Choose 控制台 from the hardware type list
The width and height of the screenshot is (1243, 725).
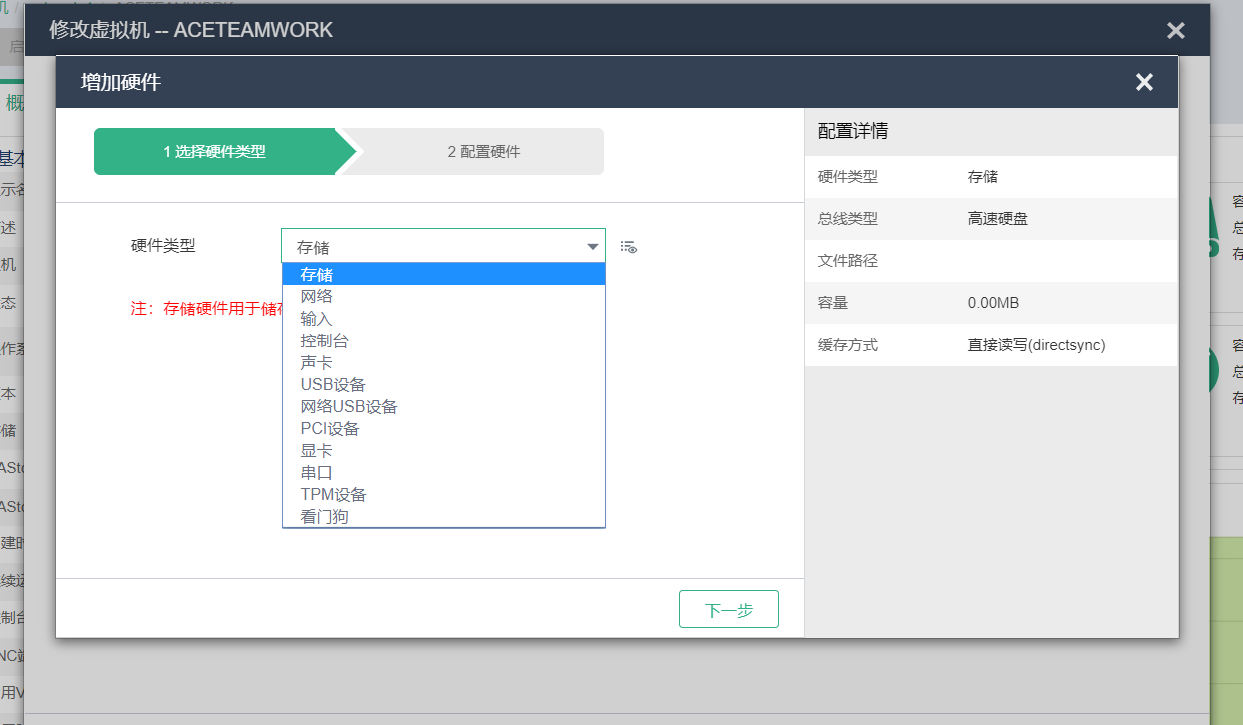point(444,340)
